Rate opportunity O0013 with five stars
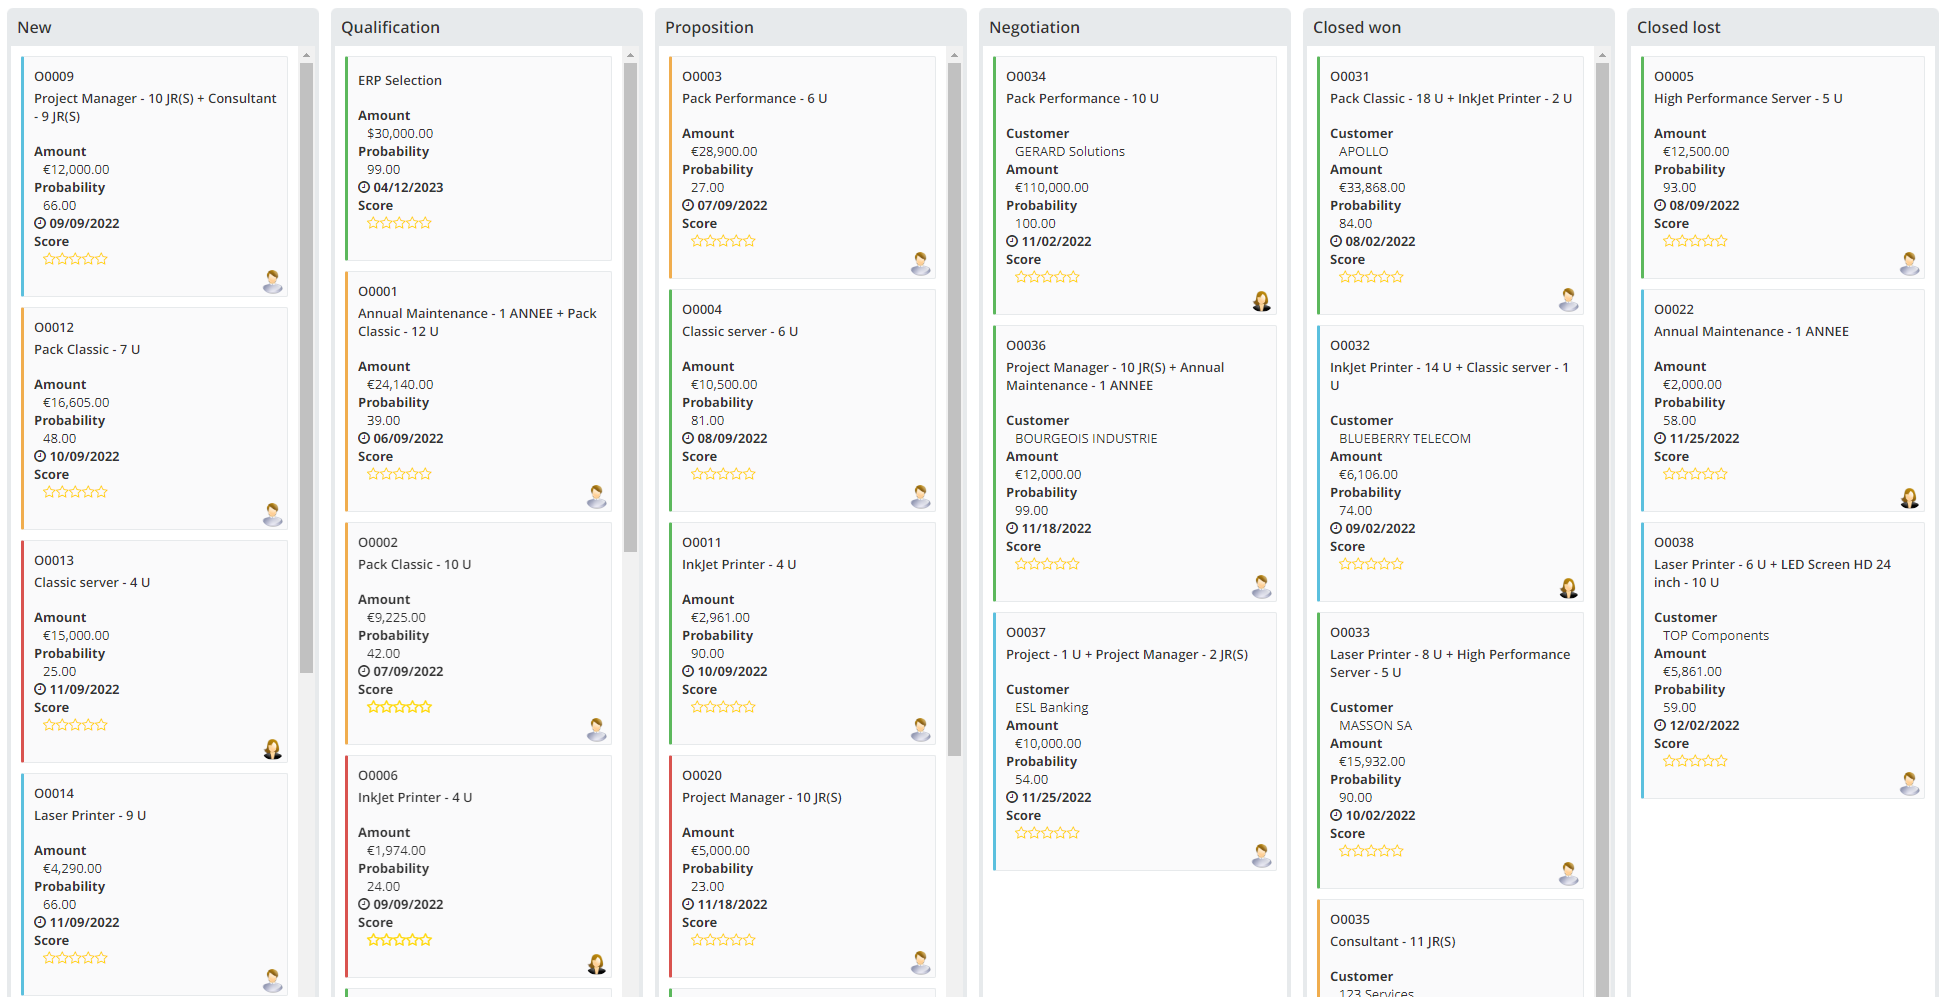This screenshot has height=997, width=1953. [103, 724]
